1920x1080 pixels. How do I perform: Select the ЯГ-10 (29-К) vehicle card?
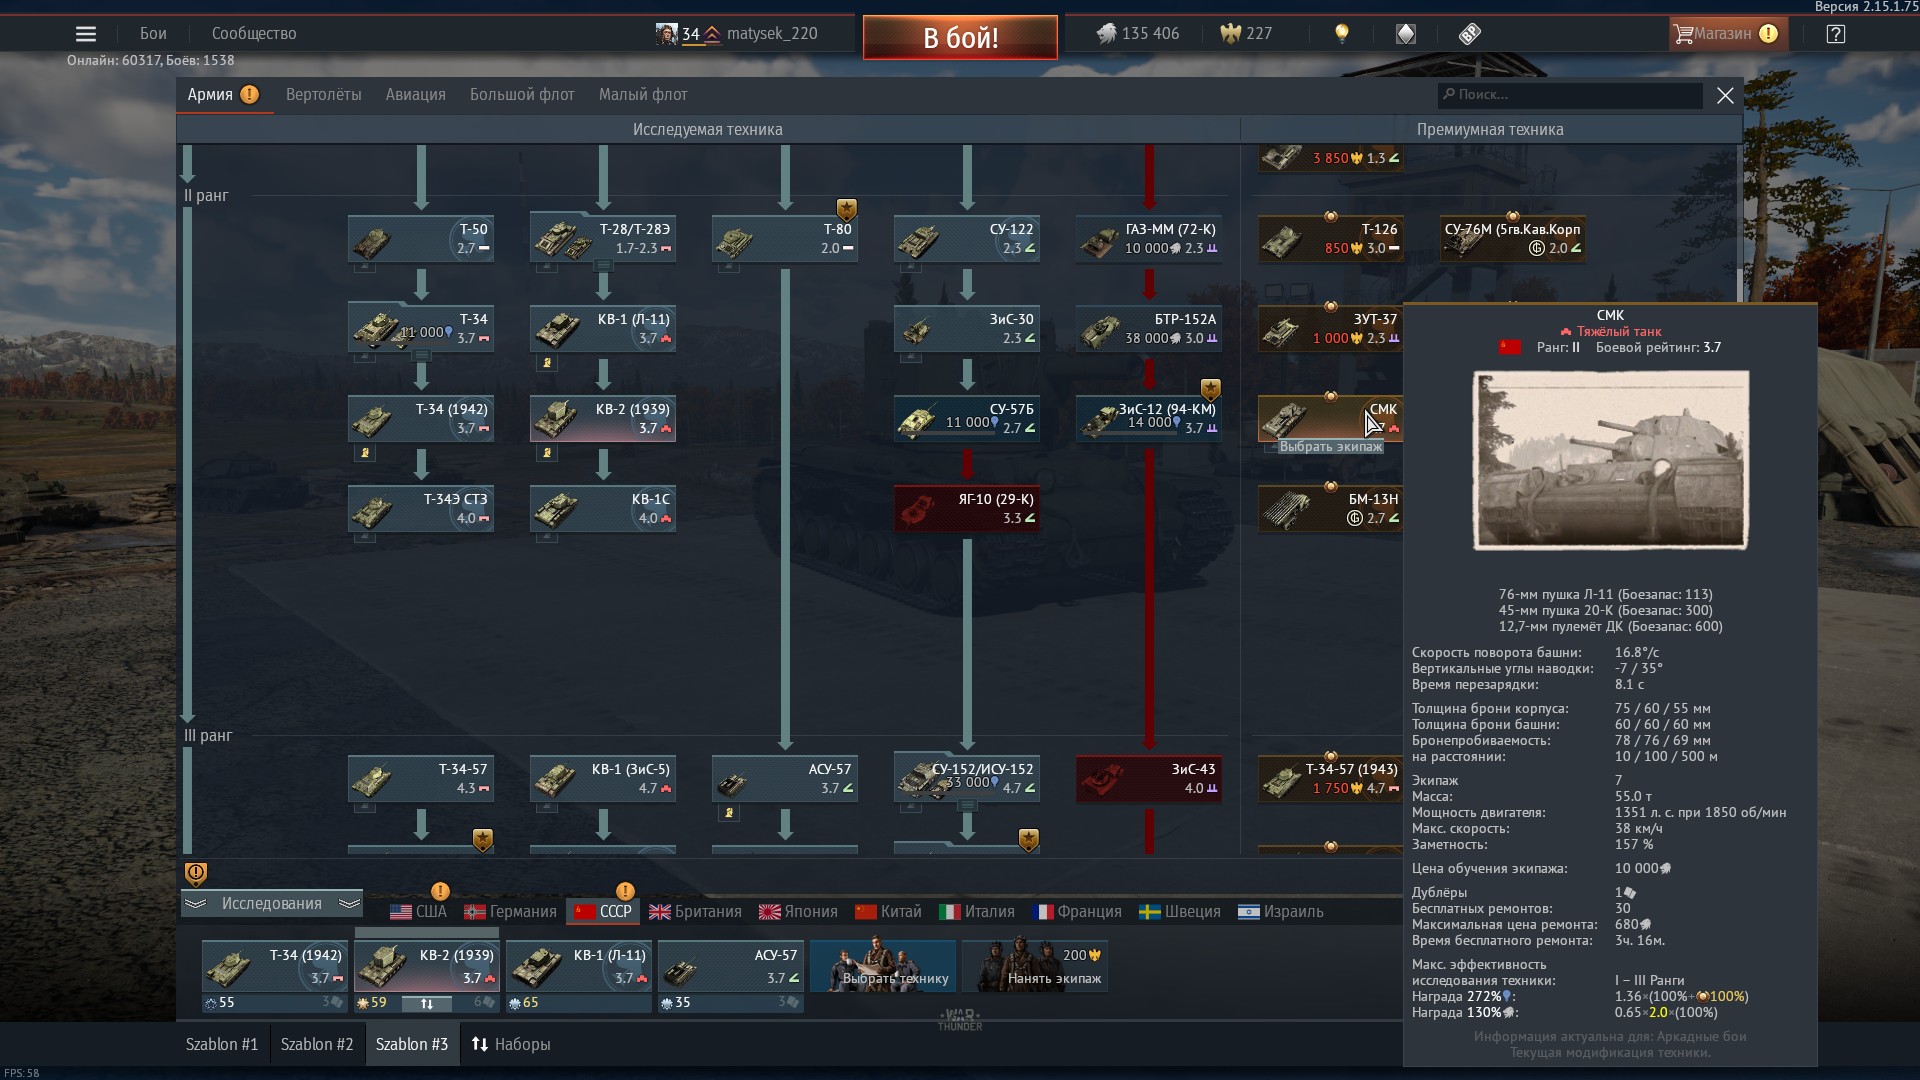coord(967,509)
